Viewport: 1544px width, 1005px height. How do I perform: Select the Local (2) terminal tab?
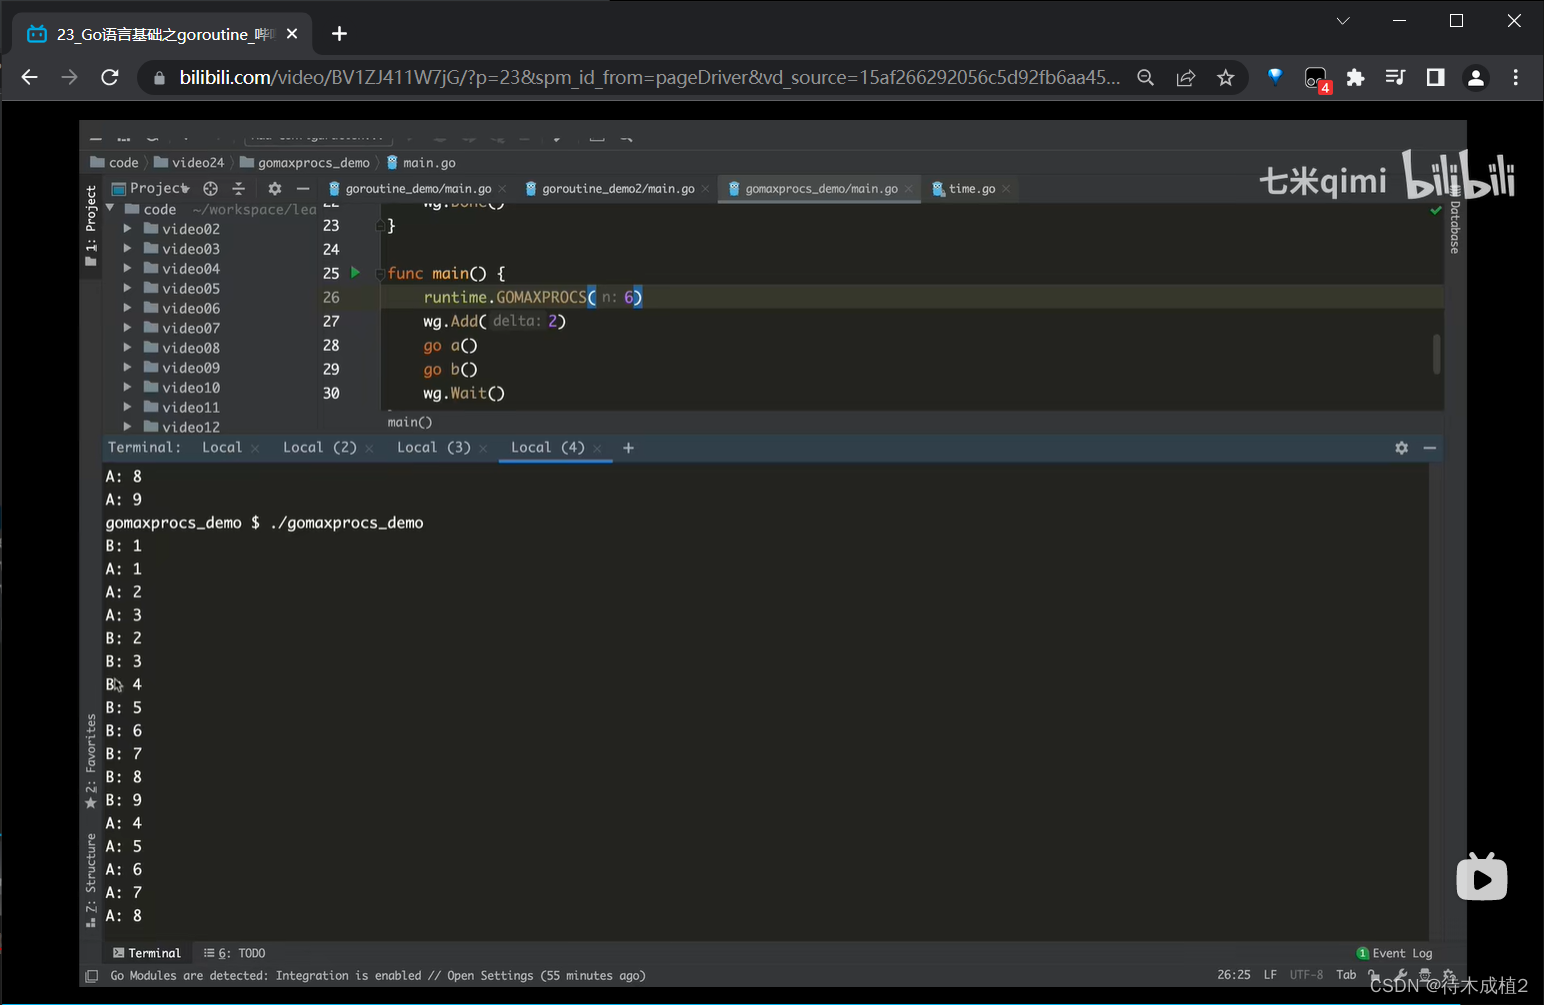[x=320, y=447]
